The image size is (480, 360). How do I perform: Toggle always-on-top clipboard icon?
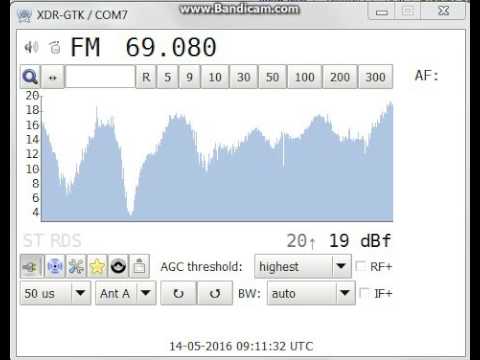[x=139, y=266]
